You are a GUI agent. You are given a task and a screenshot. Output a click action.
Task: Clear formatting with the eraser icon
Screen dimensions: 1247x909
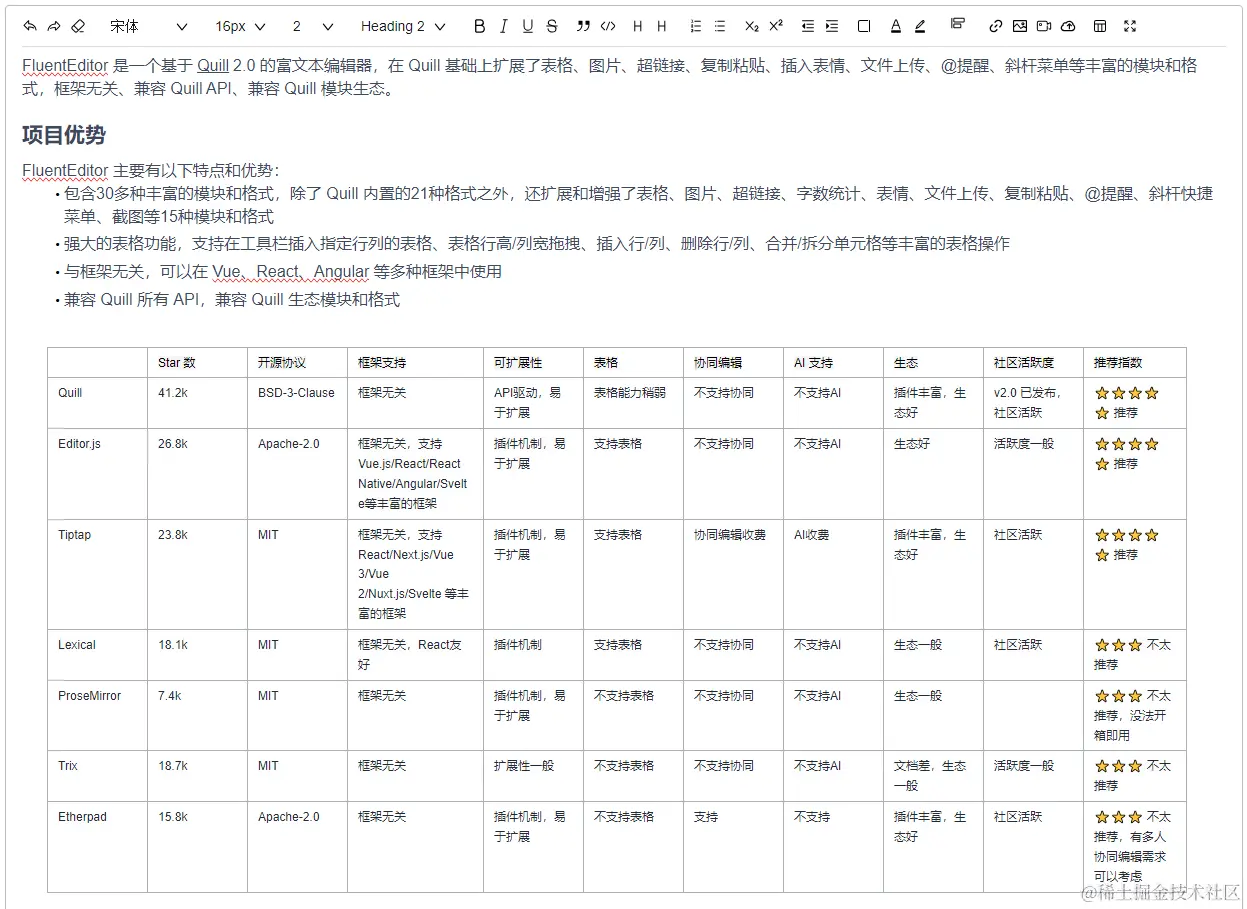coord(79,26)
